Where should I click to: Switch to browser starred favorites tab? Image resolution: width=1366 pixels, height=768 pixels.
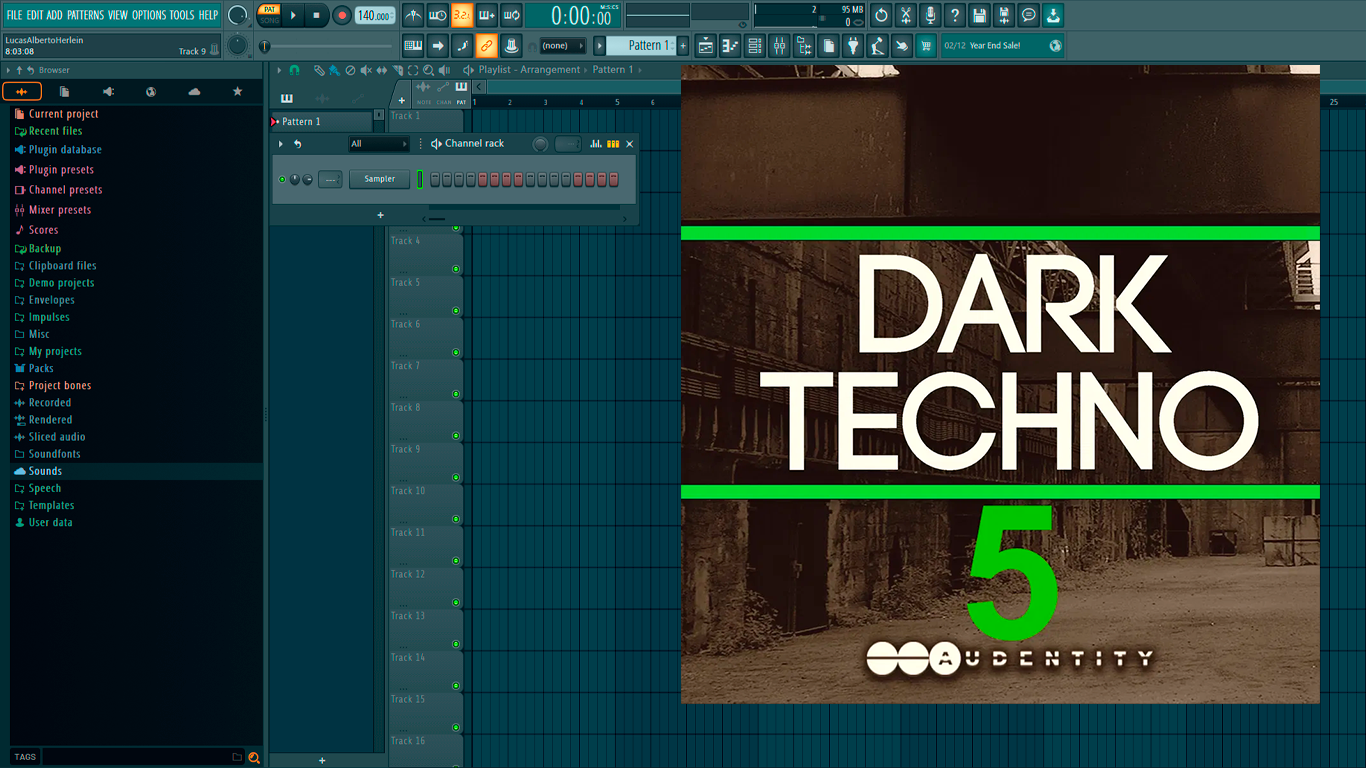point(237,91)
